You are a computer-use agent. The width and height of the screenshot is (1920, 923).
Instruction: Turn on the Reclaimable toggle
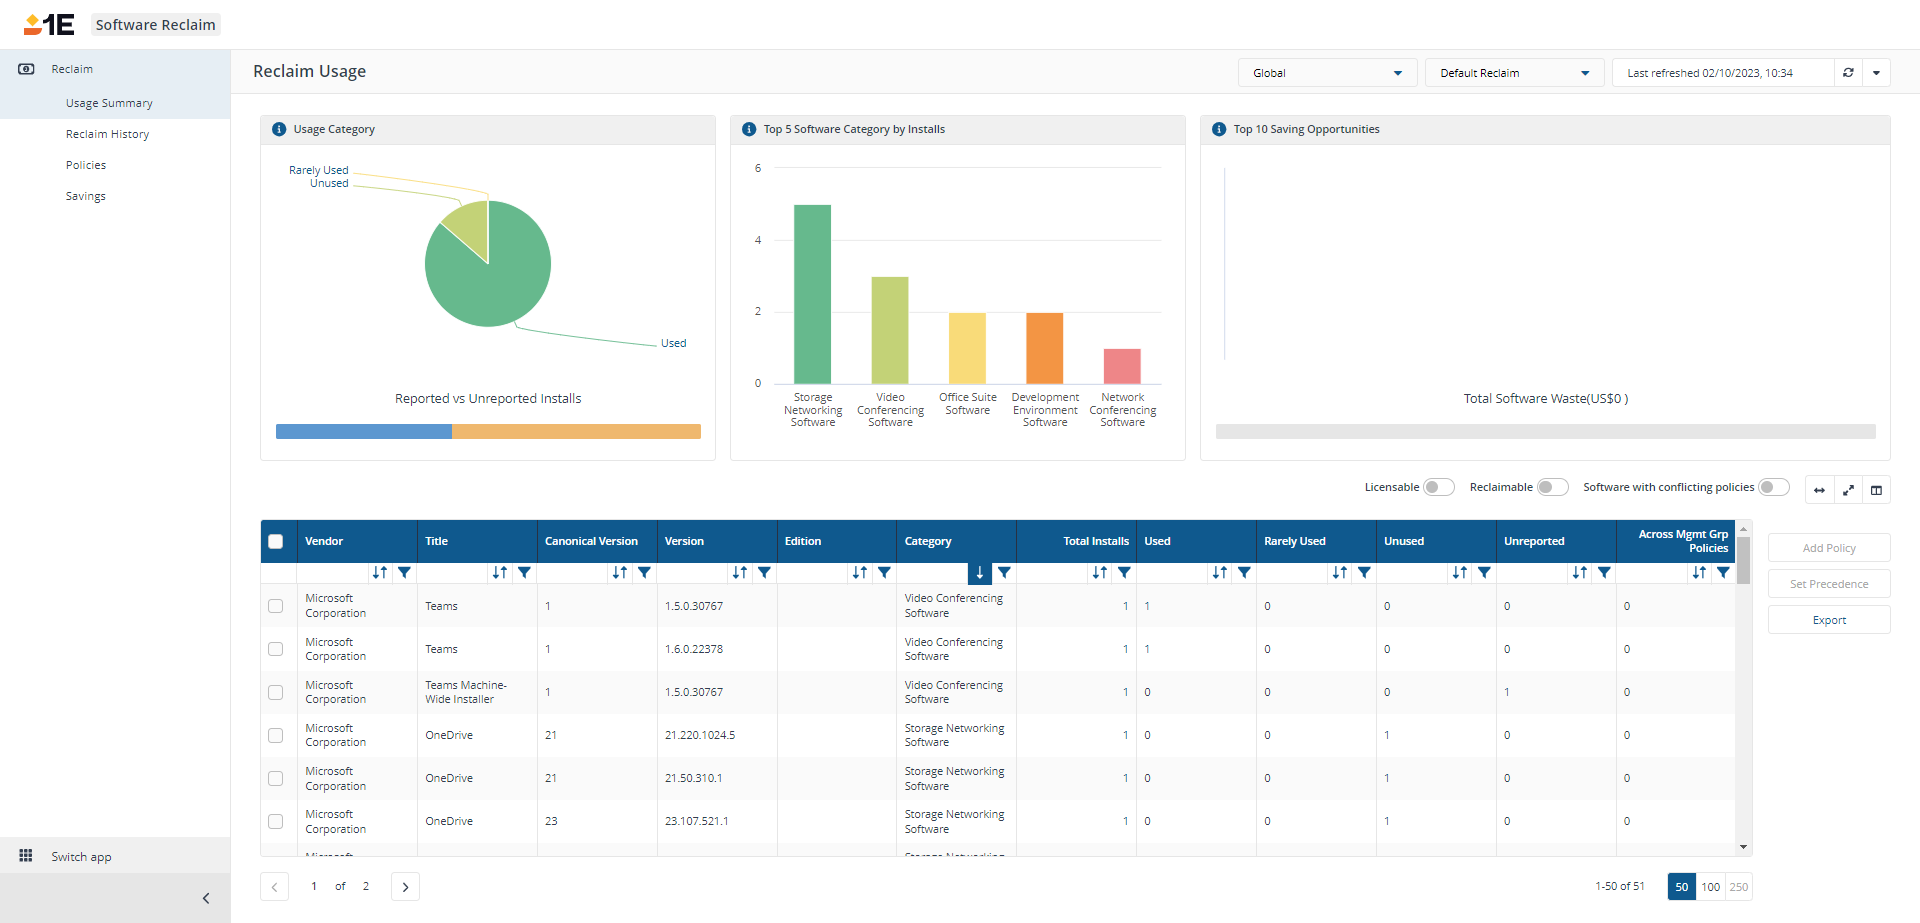pos(1552,487)
